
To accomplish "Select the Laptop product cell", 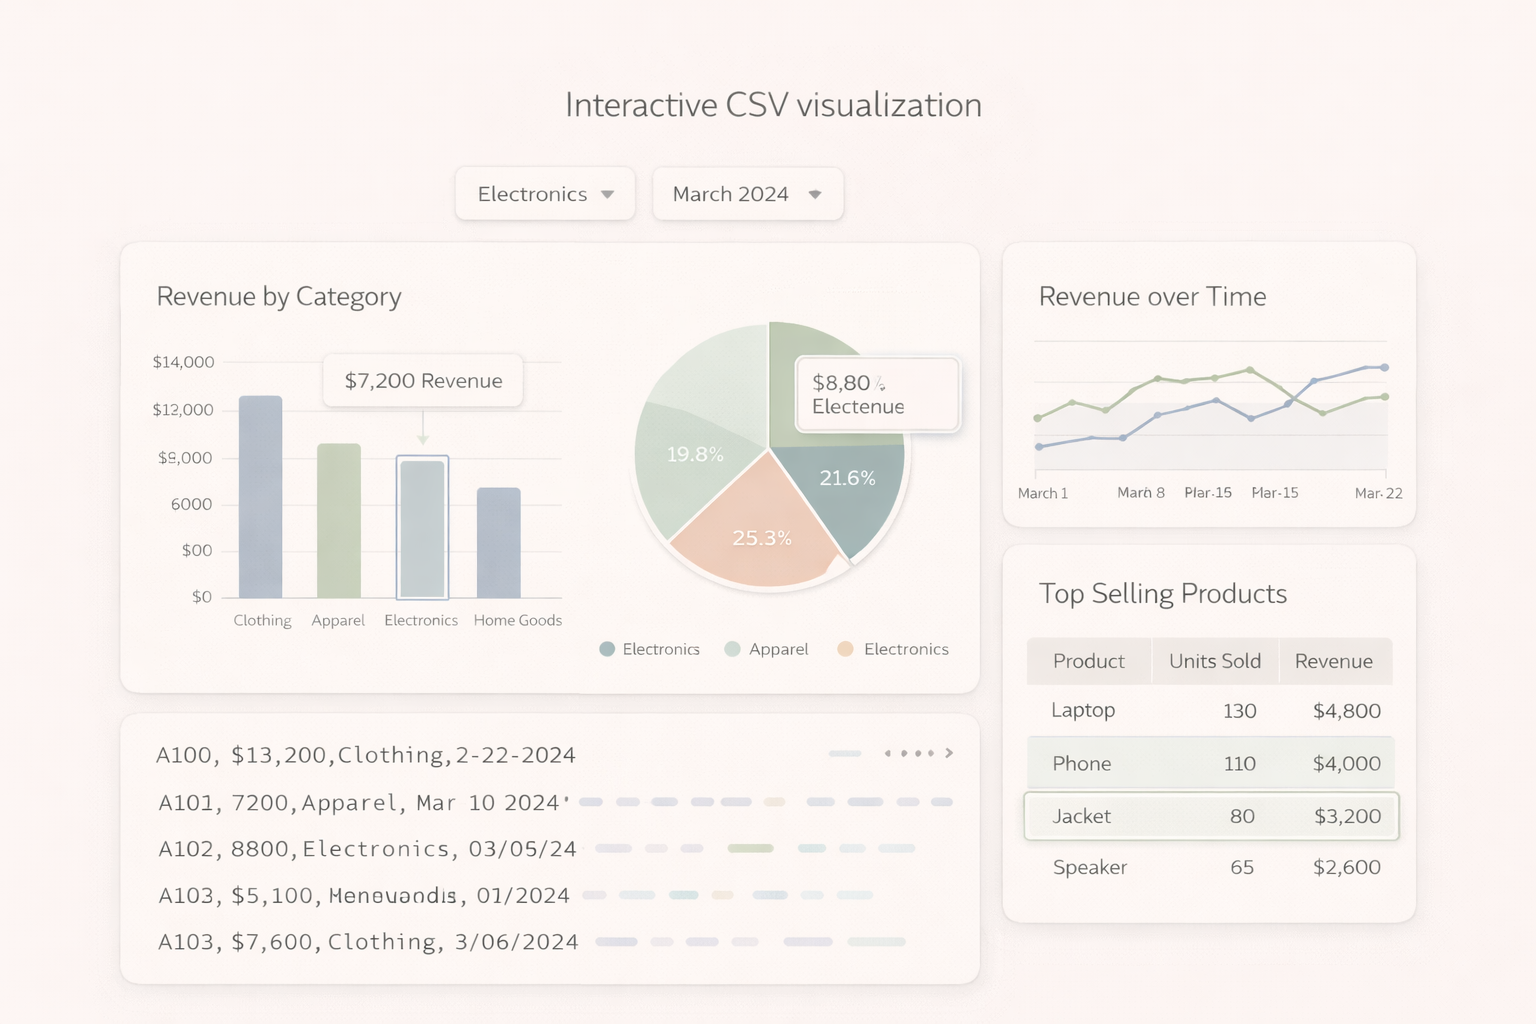I will 1083,710.
